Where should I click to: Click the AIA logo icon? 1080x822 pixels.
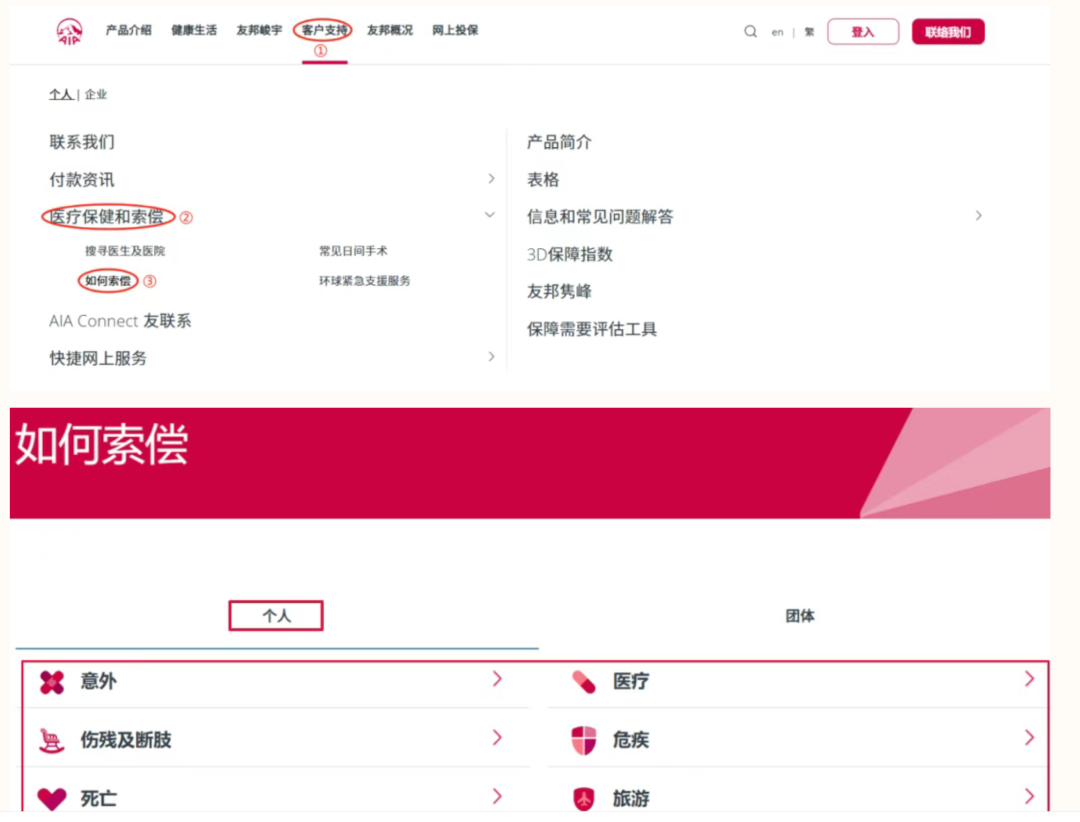pos(70,32)
